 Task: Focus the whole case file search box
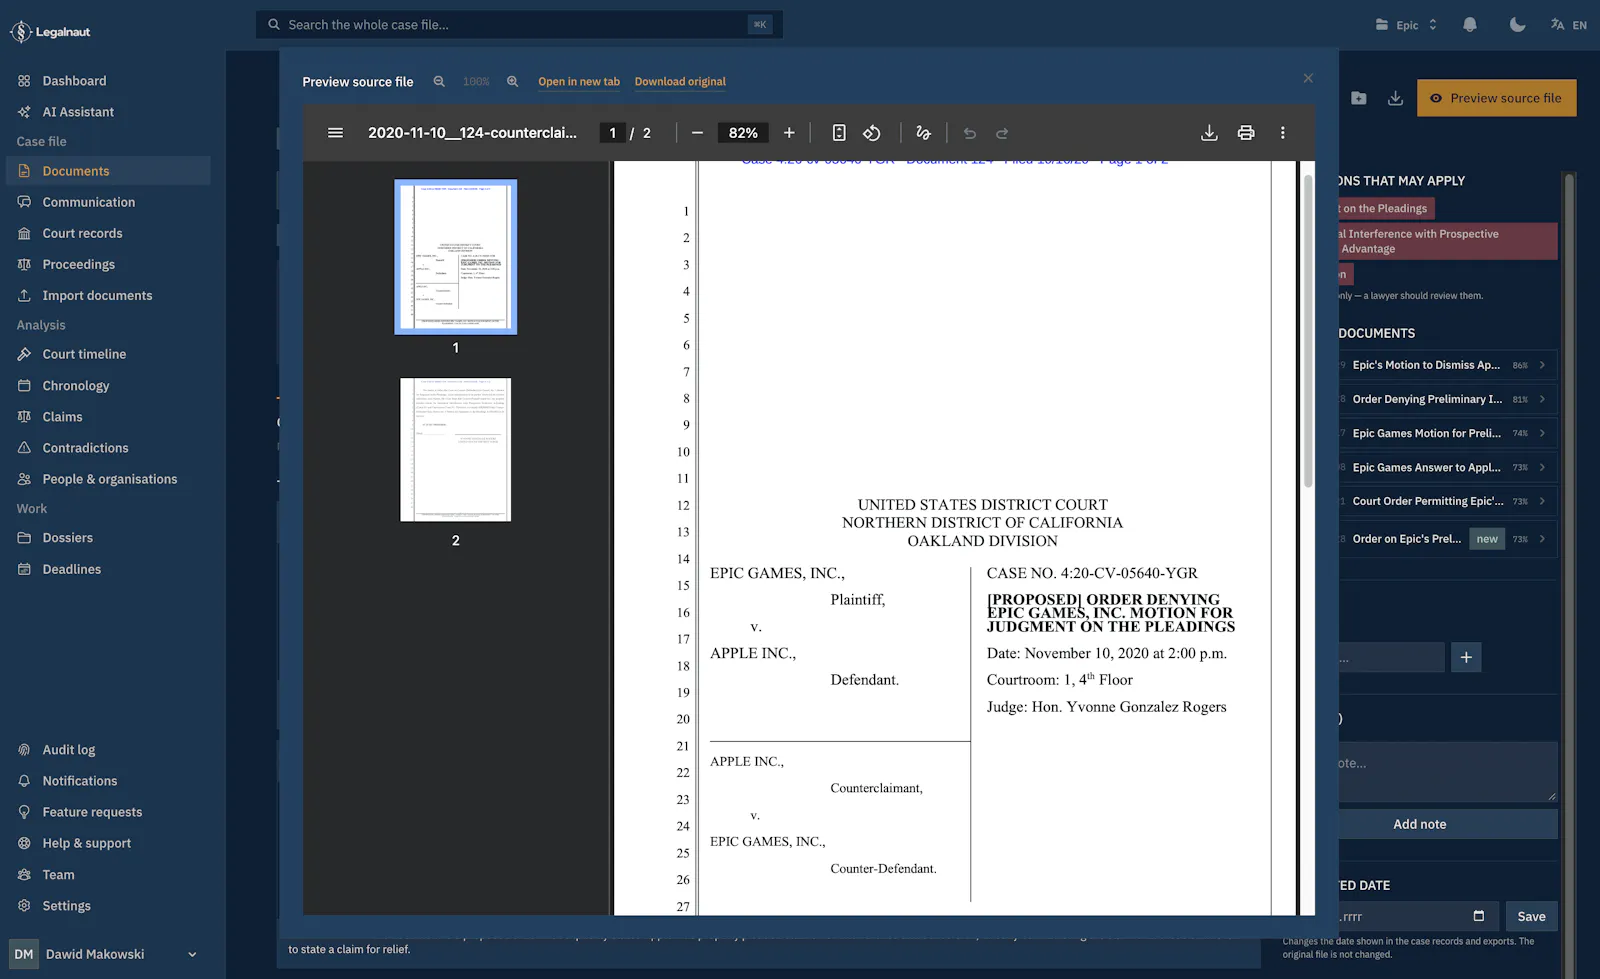pos(519,25)
